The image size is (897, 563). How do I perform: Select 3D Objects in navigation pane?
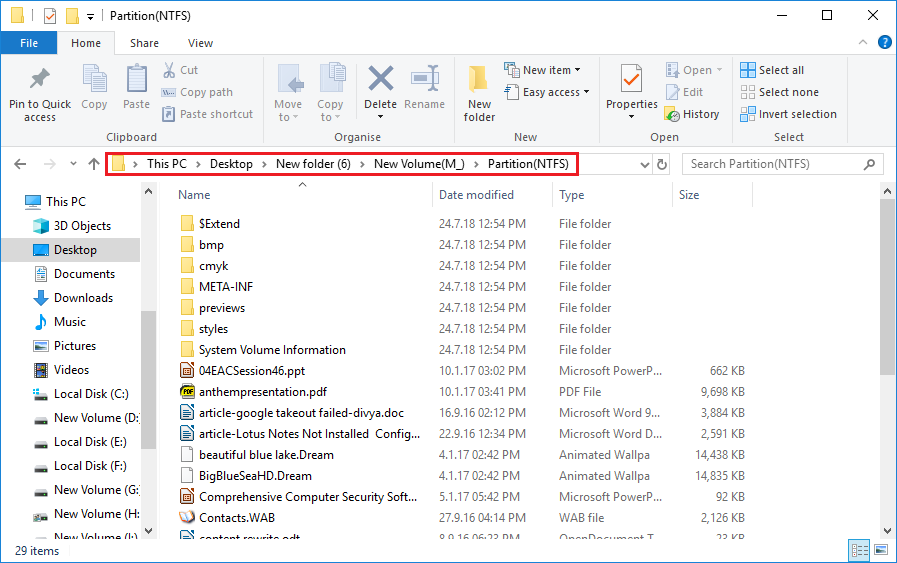tap(82, 225)
